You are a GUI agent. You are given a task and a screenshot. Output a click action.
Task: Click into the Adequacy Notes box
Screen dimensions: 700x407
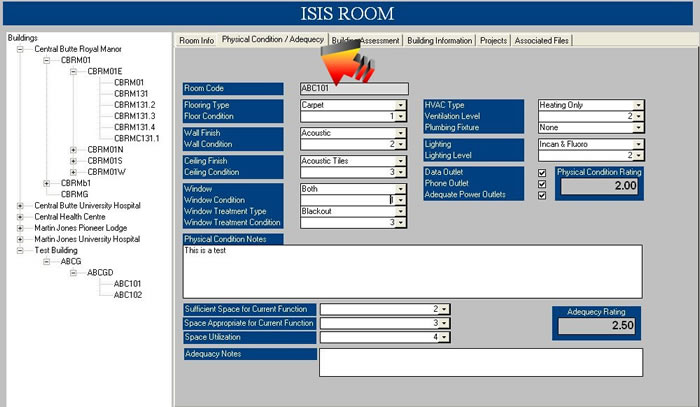481,362
